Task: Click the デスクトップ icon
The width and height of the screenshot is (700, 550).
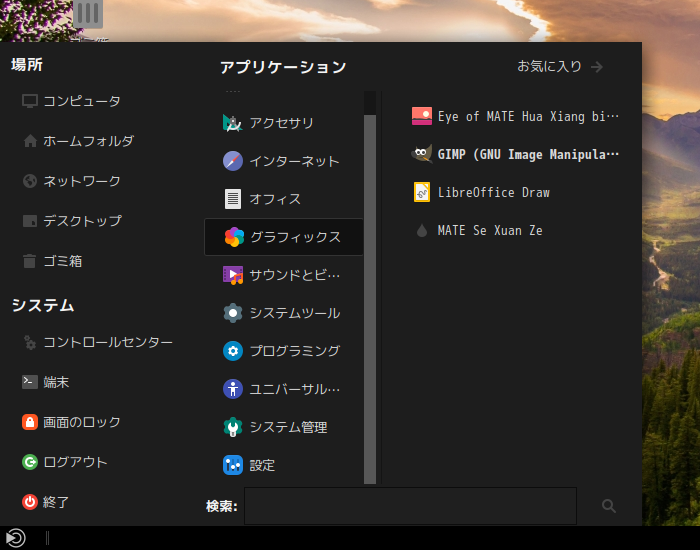Action: pos(30,221)
